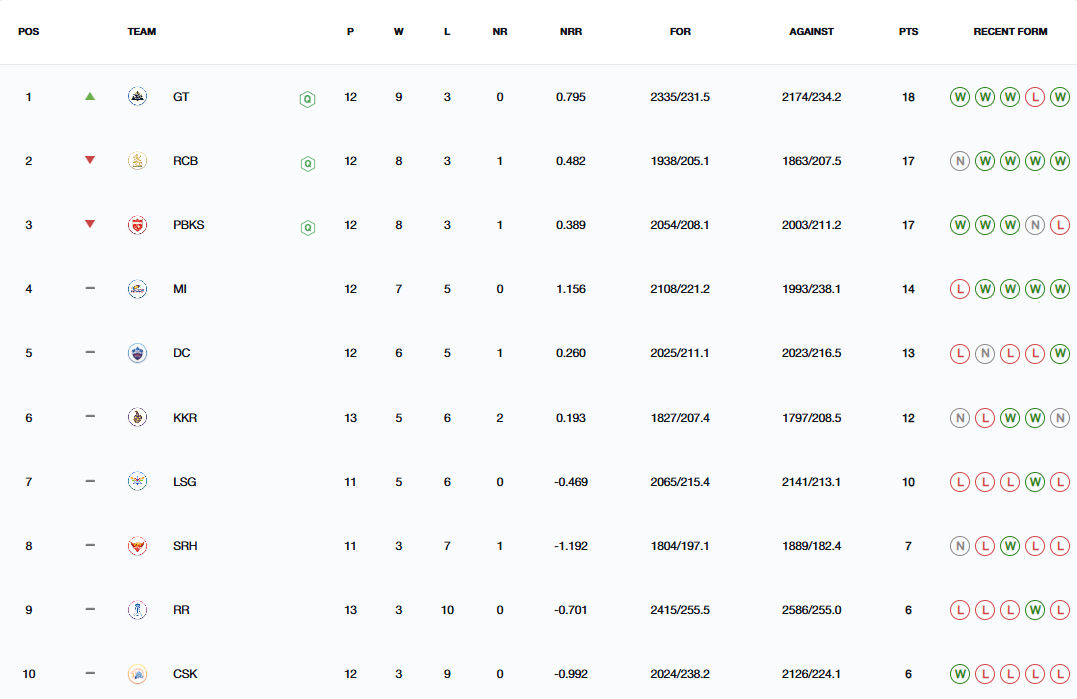The width and height of the screenshot is (1077, 699).
Task: Click RCB's red down-arrow position indicator
Action: click(x=90, y=161)
